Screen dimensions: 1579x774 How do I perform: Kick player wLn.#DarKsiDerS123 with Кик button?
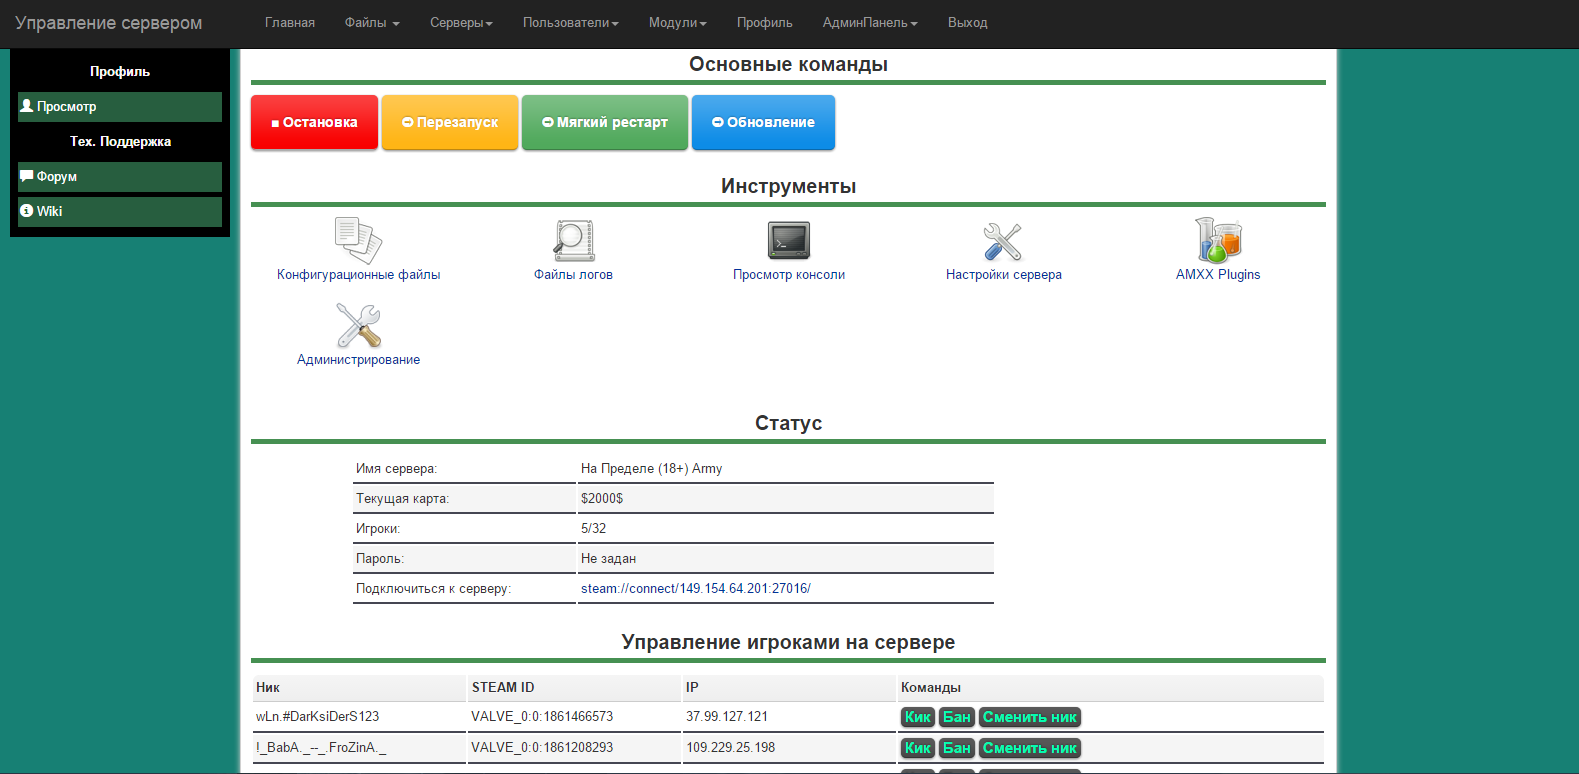point(917,717)
